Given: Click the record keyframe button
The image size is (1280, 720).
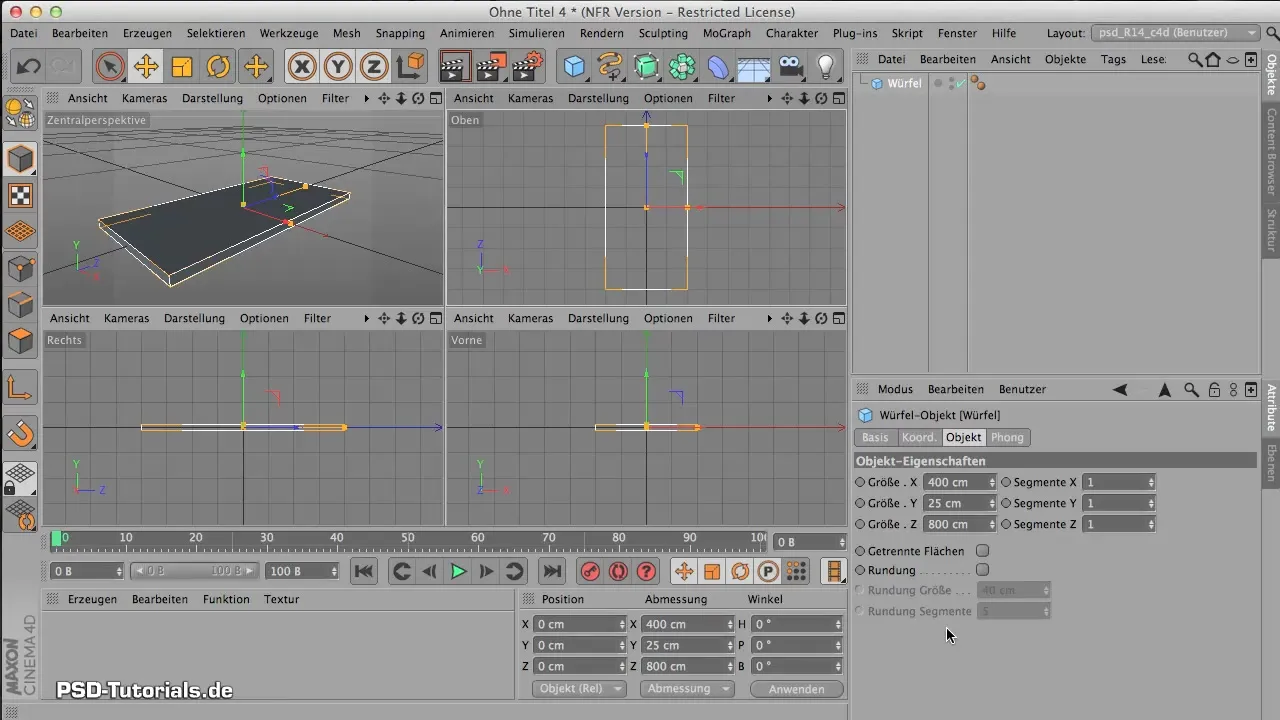Looking at the screenshot, I should [x=590, y=571].
